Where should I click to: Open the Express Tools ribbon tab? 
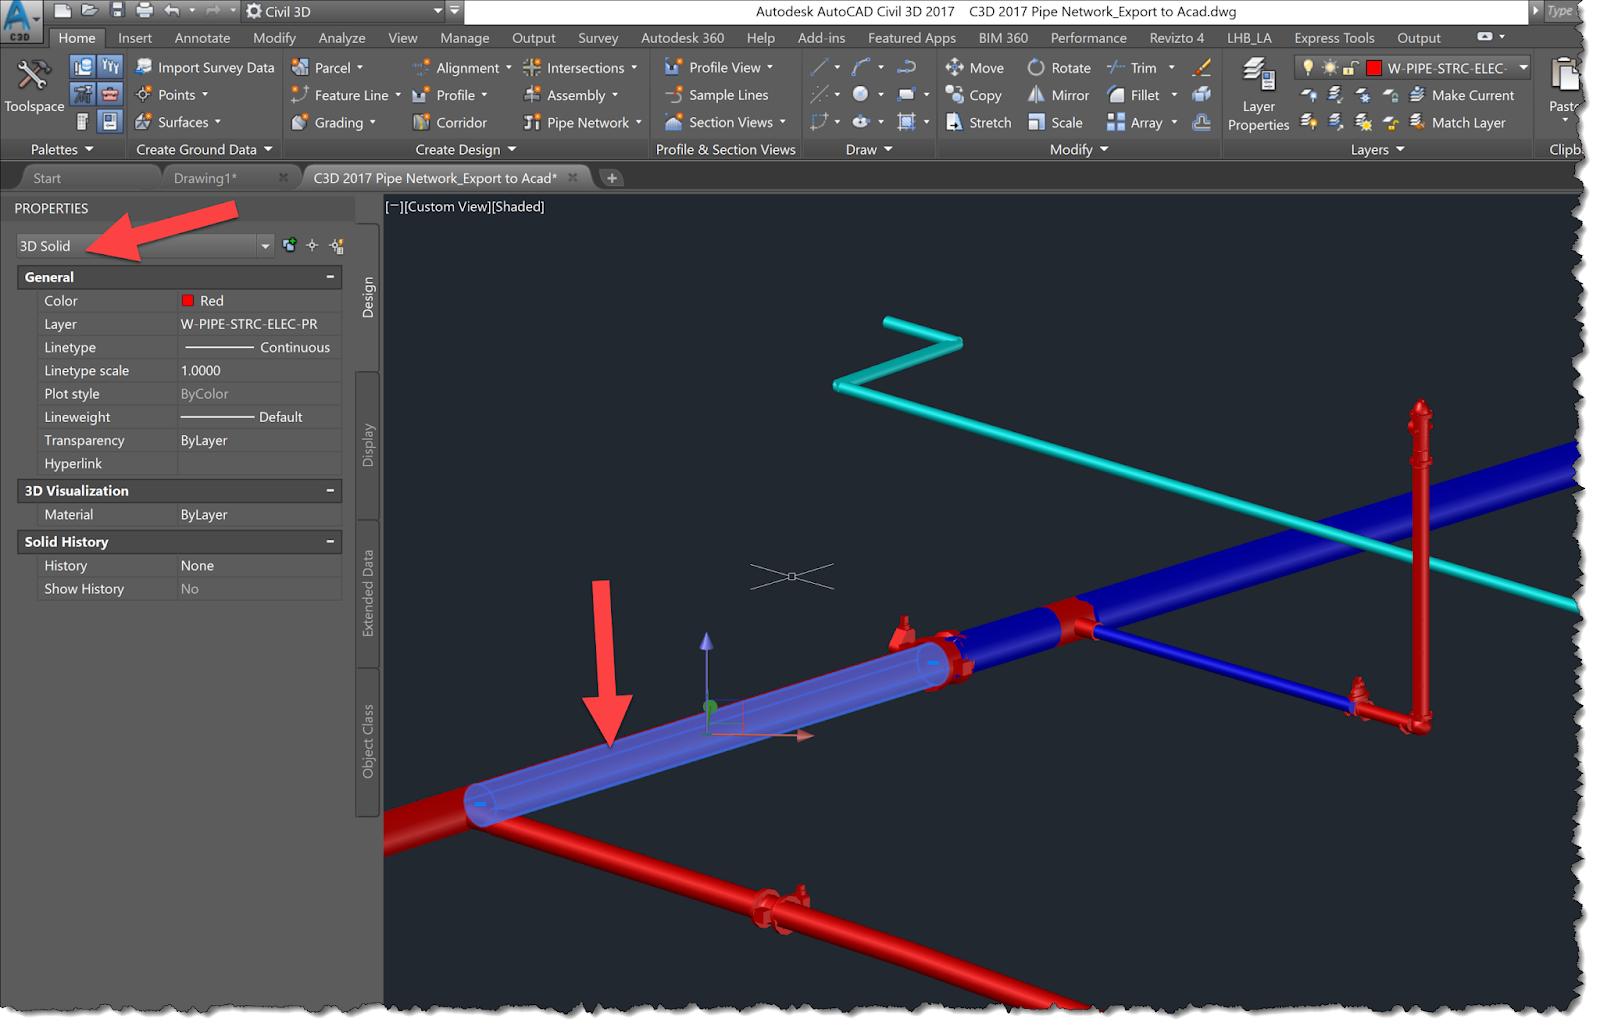coord(1334,38)
